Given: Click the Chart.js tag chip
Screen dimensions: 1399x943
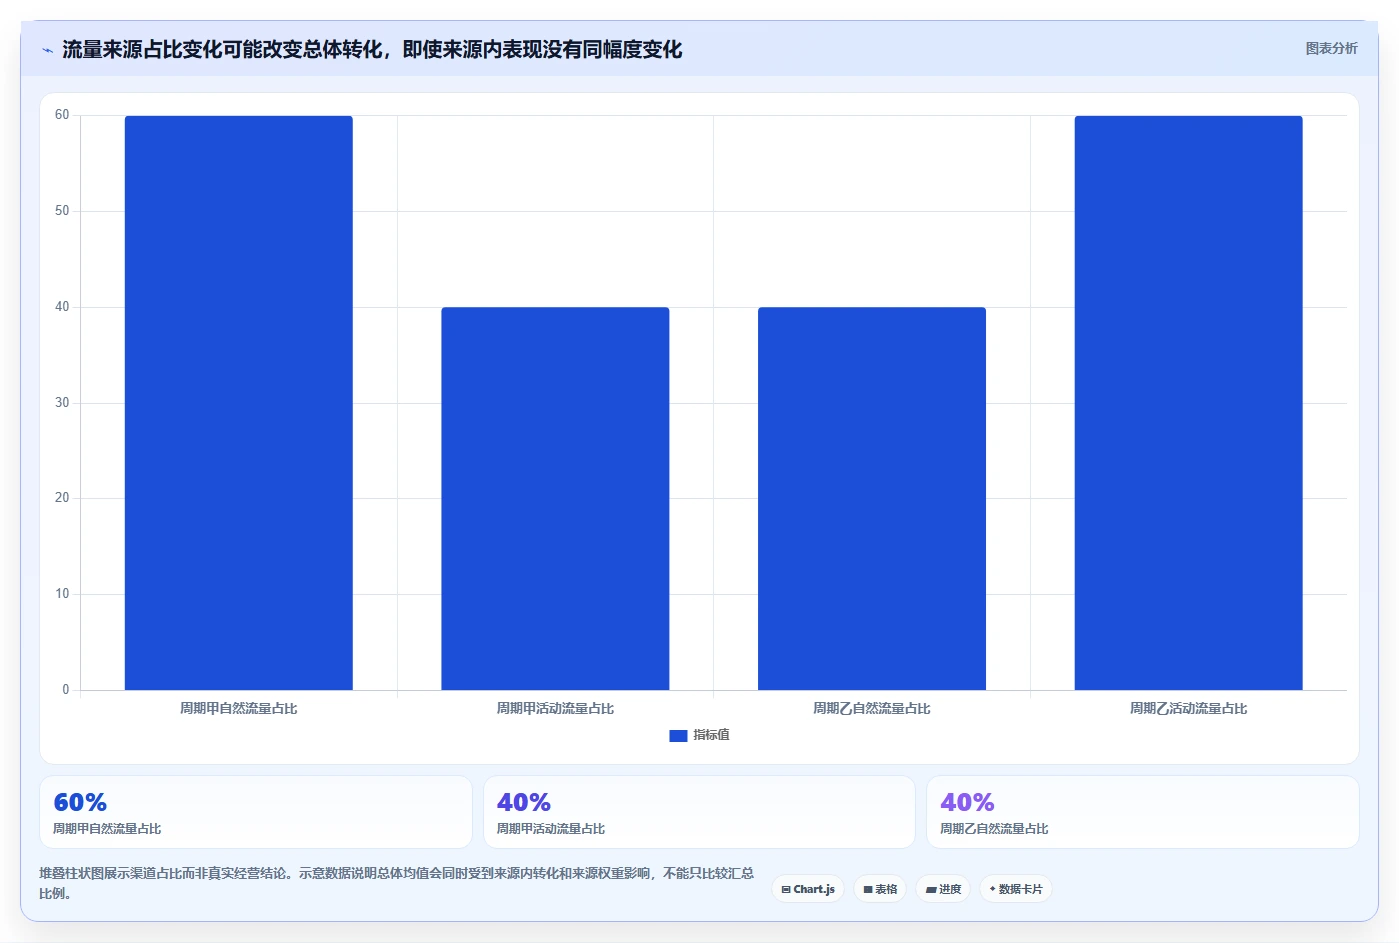Looking at the screenshot, I should coord(808,889).
